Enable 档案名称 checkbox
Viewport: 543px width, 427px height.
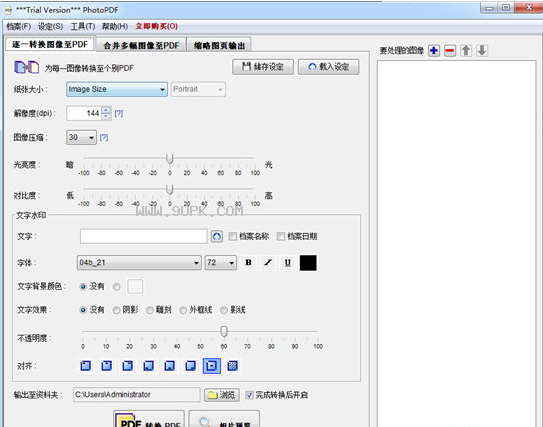[233, 237]
